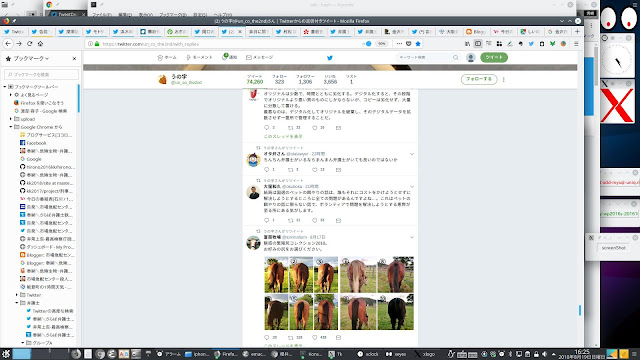
Task: Expand the よく見るページ folder
Action: pos(11,95)
